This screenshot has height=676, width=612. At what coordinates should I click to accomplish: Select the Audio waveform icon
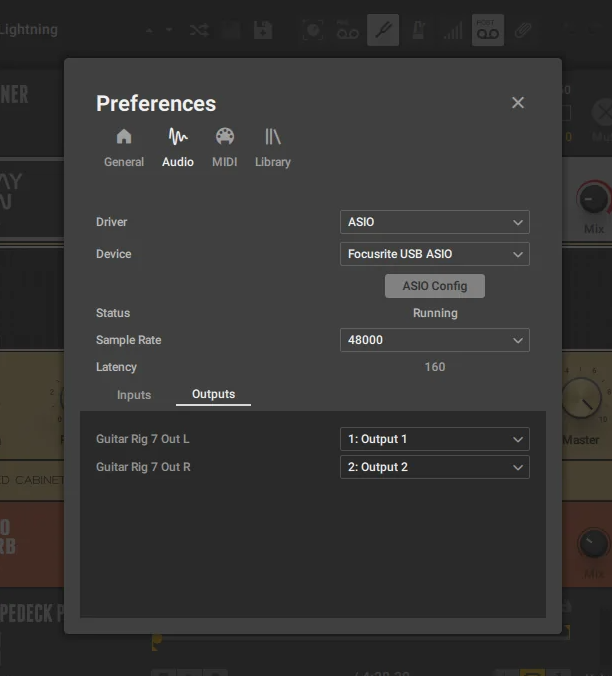(x=178, y=137)
